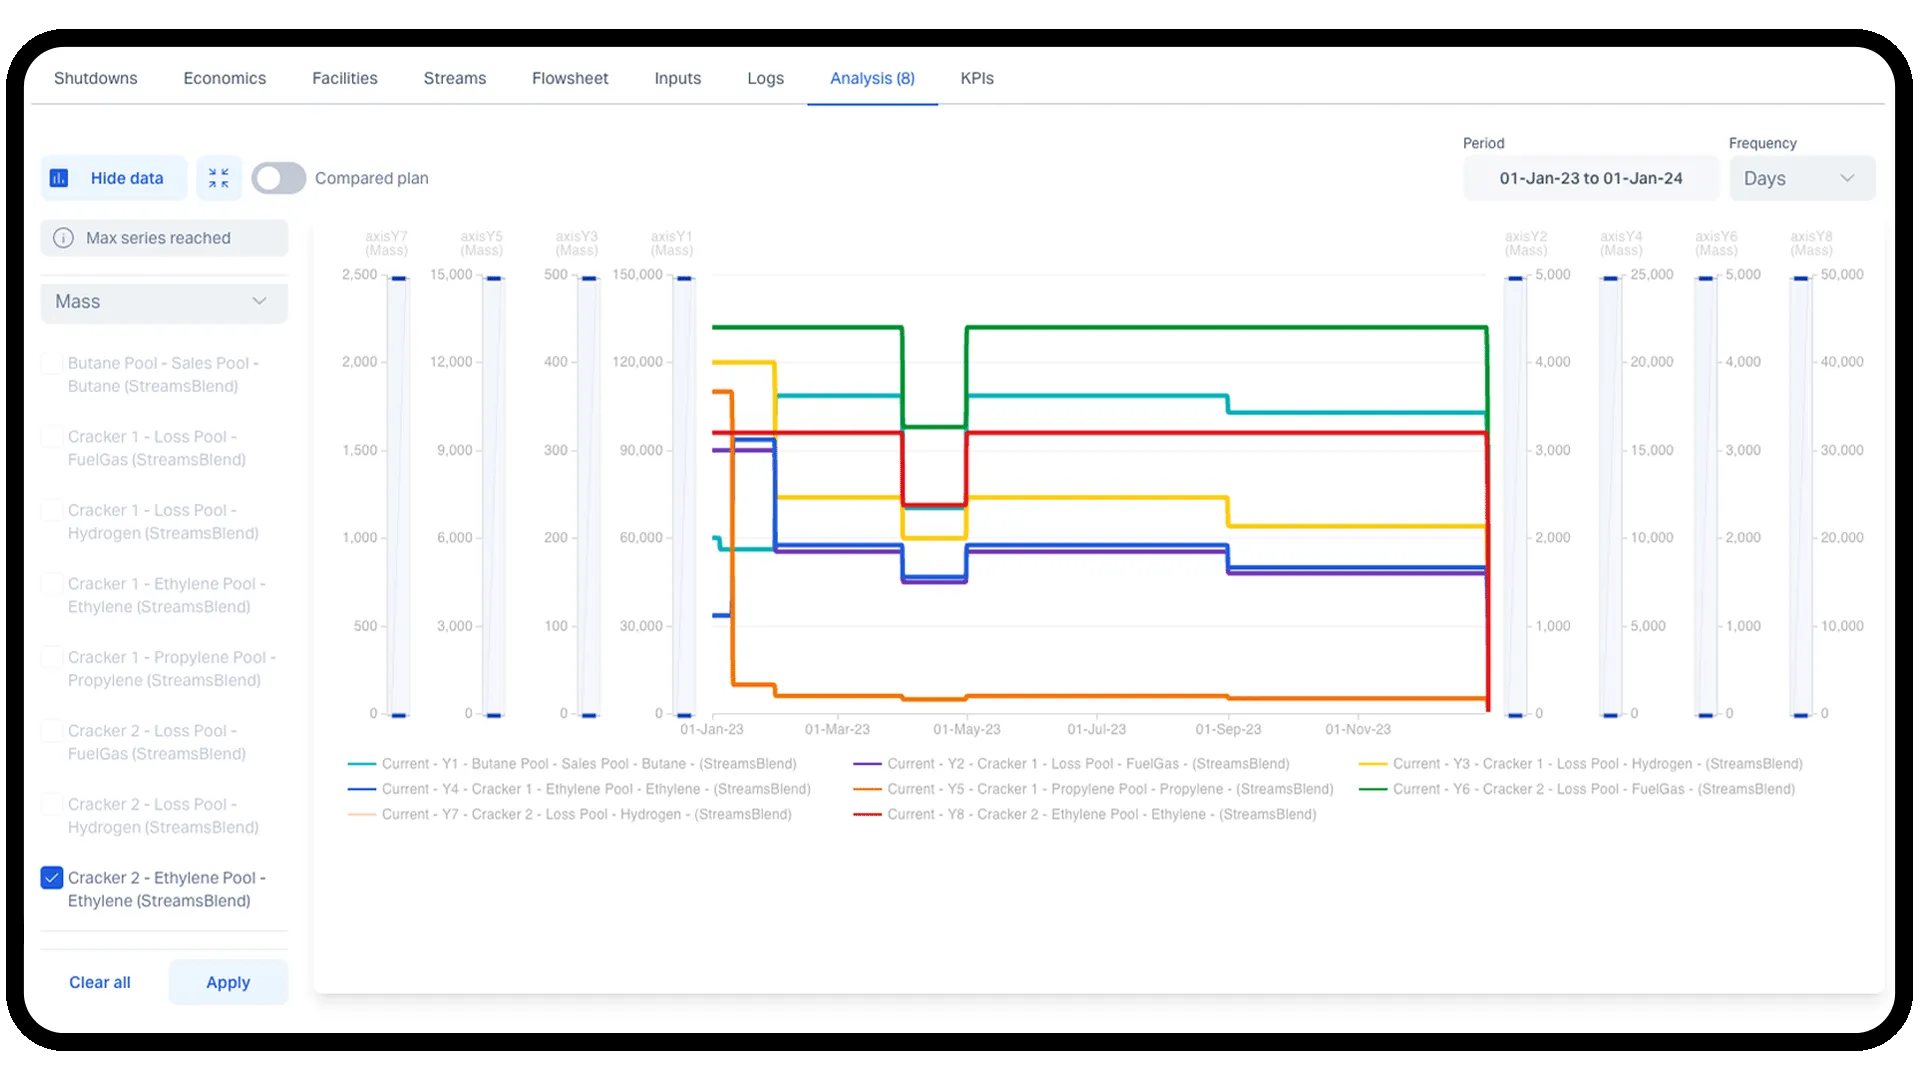The height and width of the screenshot is (1080, 1920).
Task: Click the Y2 purple FuelGas legend marker
Action: [x=866, y=764]
